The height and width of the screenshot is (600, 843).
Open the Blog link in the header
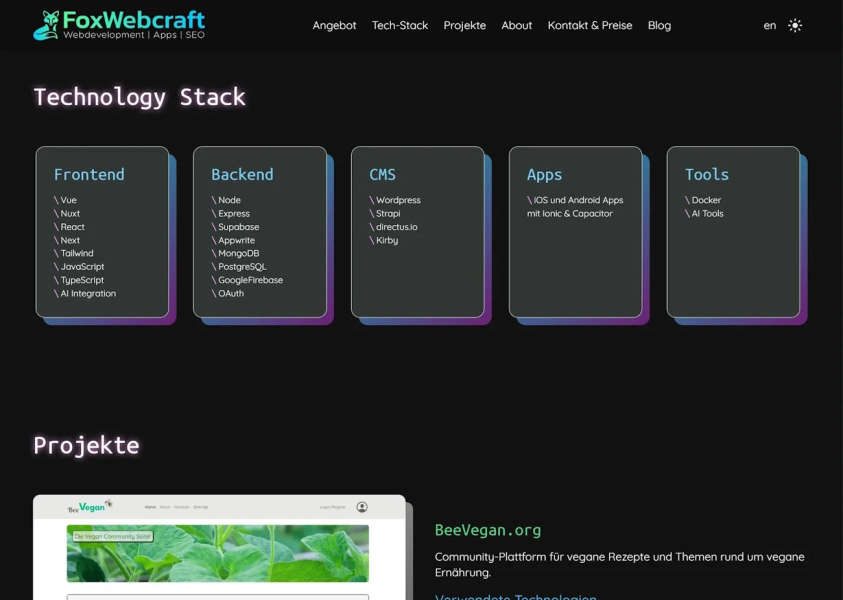[x=659, y=26]
